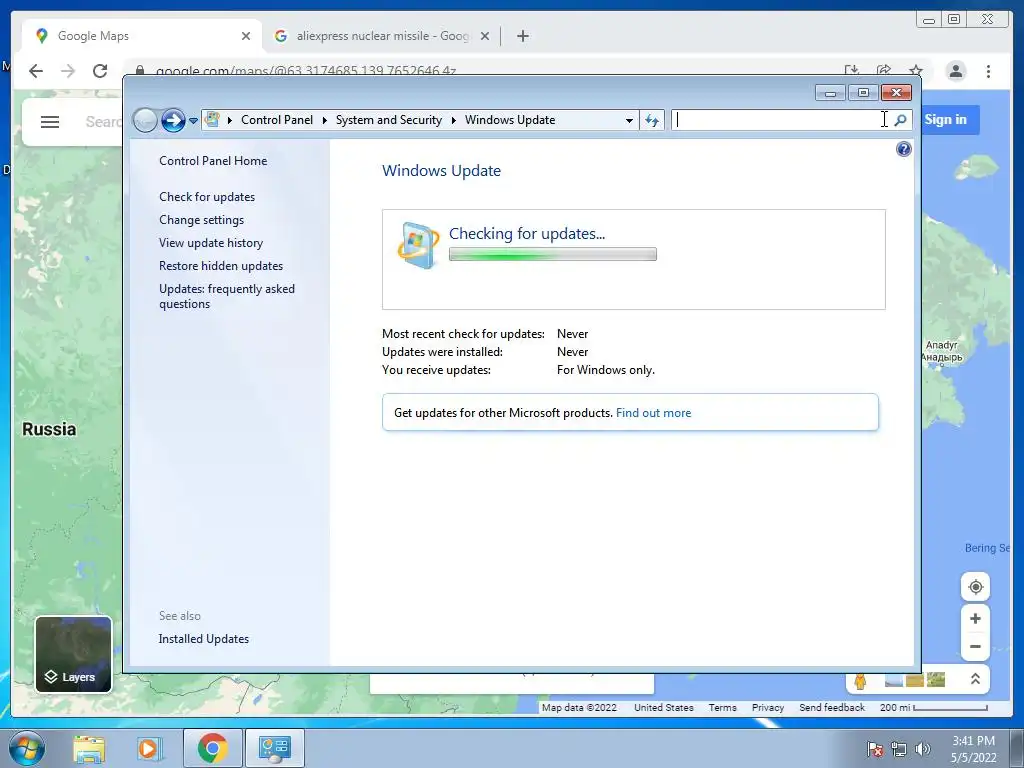The height and width of the screenshot is (768, 1024).
Task: Expand the address bar history dropdown
Action: click(x=629, y=120)
